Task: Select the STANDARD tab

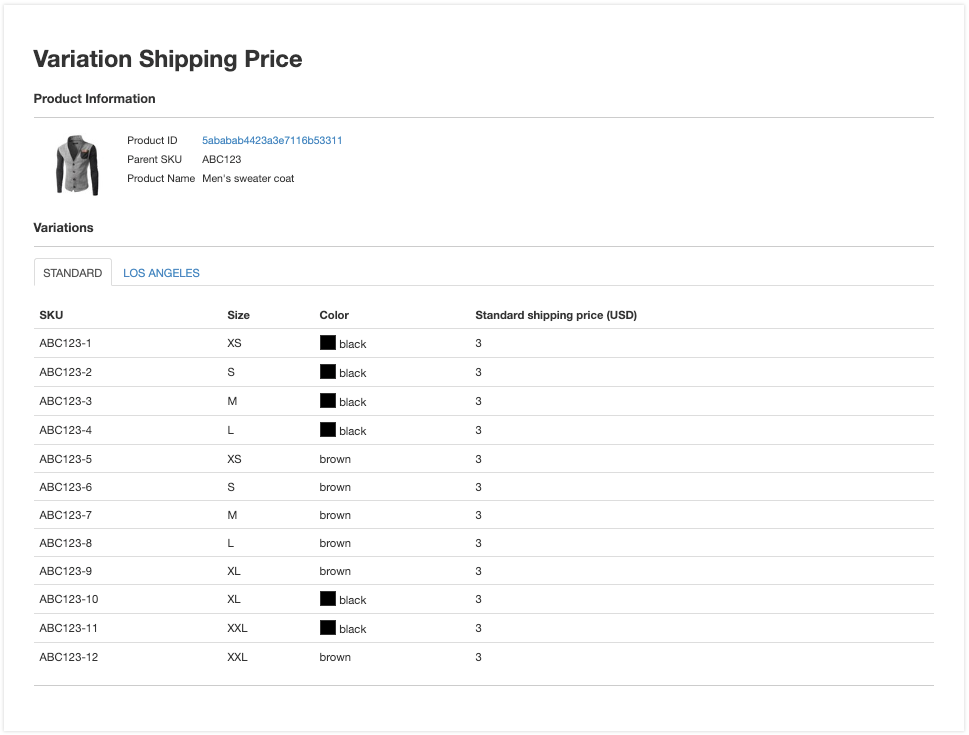Action: (x=72, y=273)
